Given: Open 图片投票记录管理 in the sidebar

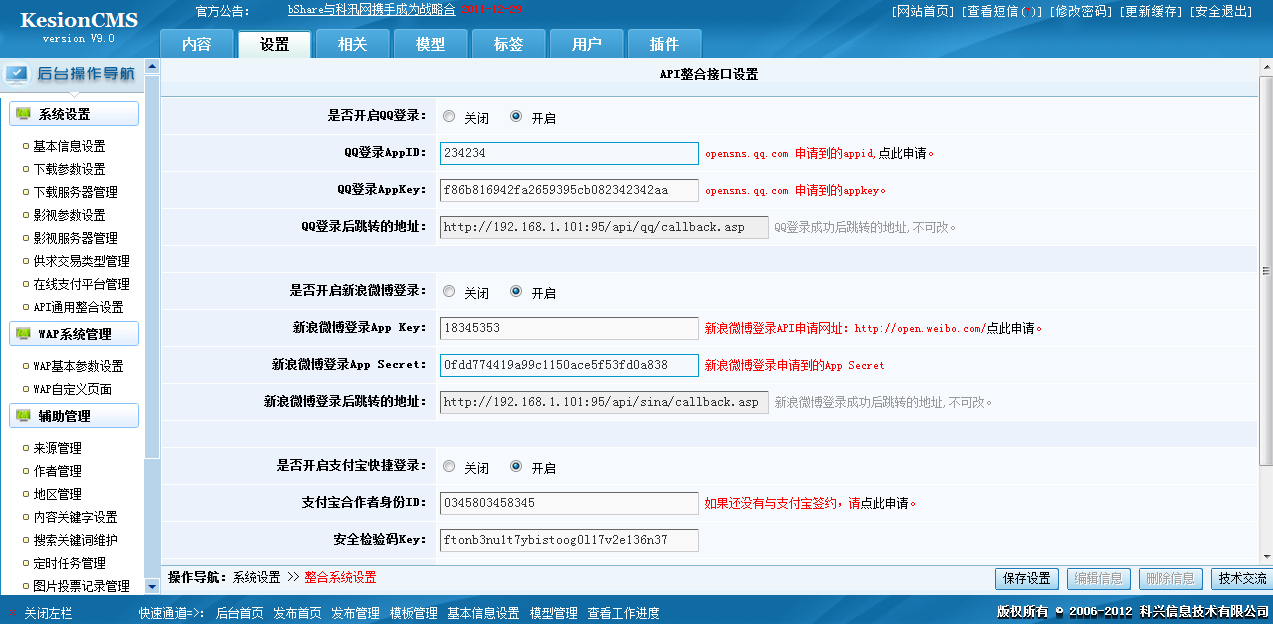Looking at the screenshot, I should point(81,586).
